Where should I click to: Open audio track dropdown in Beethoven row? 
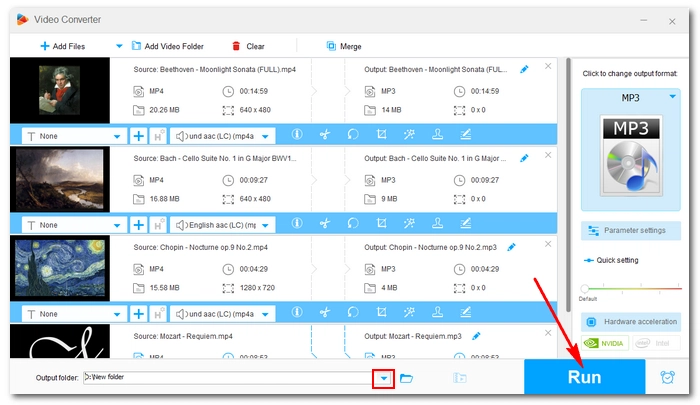(222, 136)
